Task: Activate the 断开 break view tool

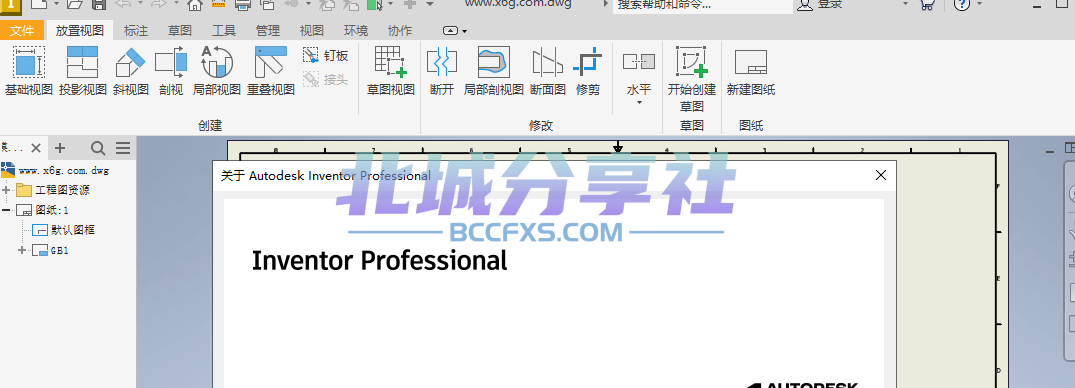Action: coord(442,71)
